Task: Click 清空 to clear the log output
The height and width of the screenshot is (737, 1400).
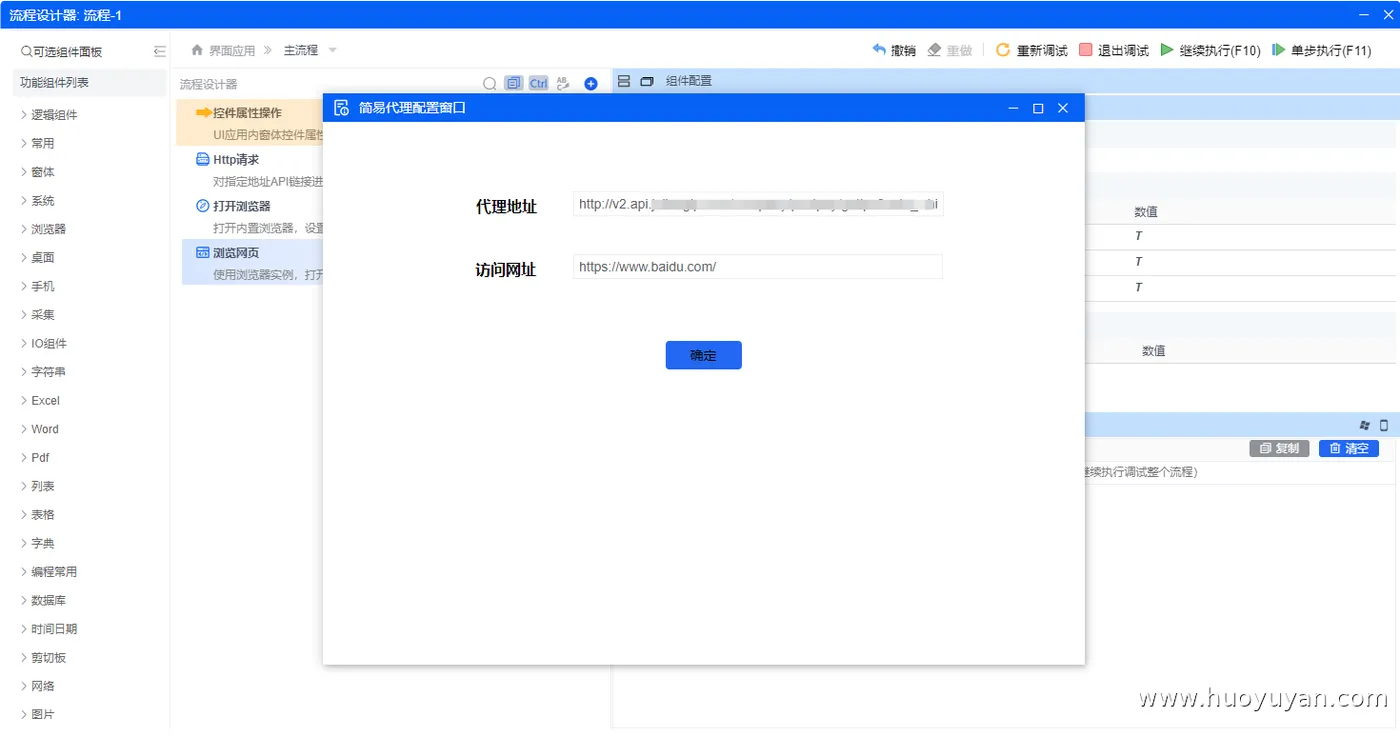Action: pos(1348,448)
